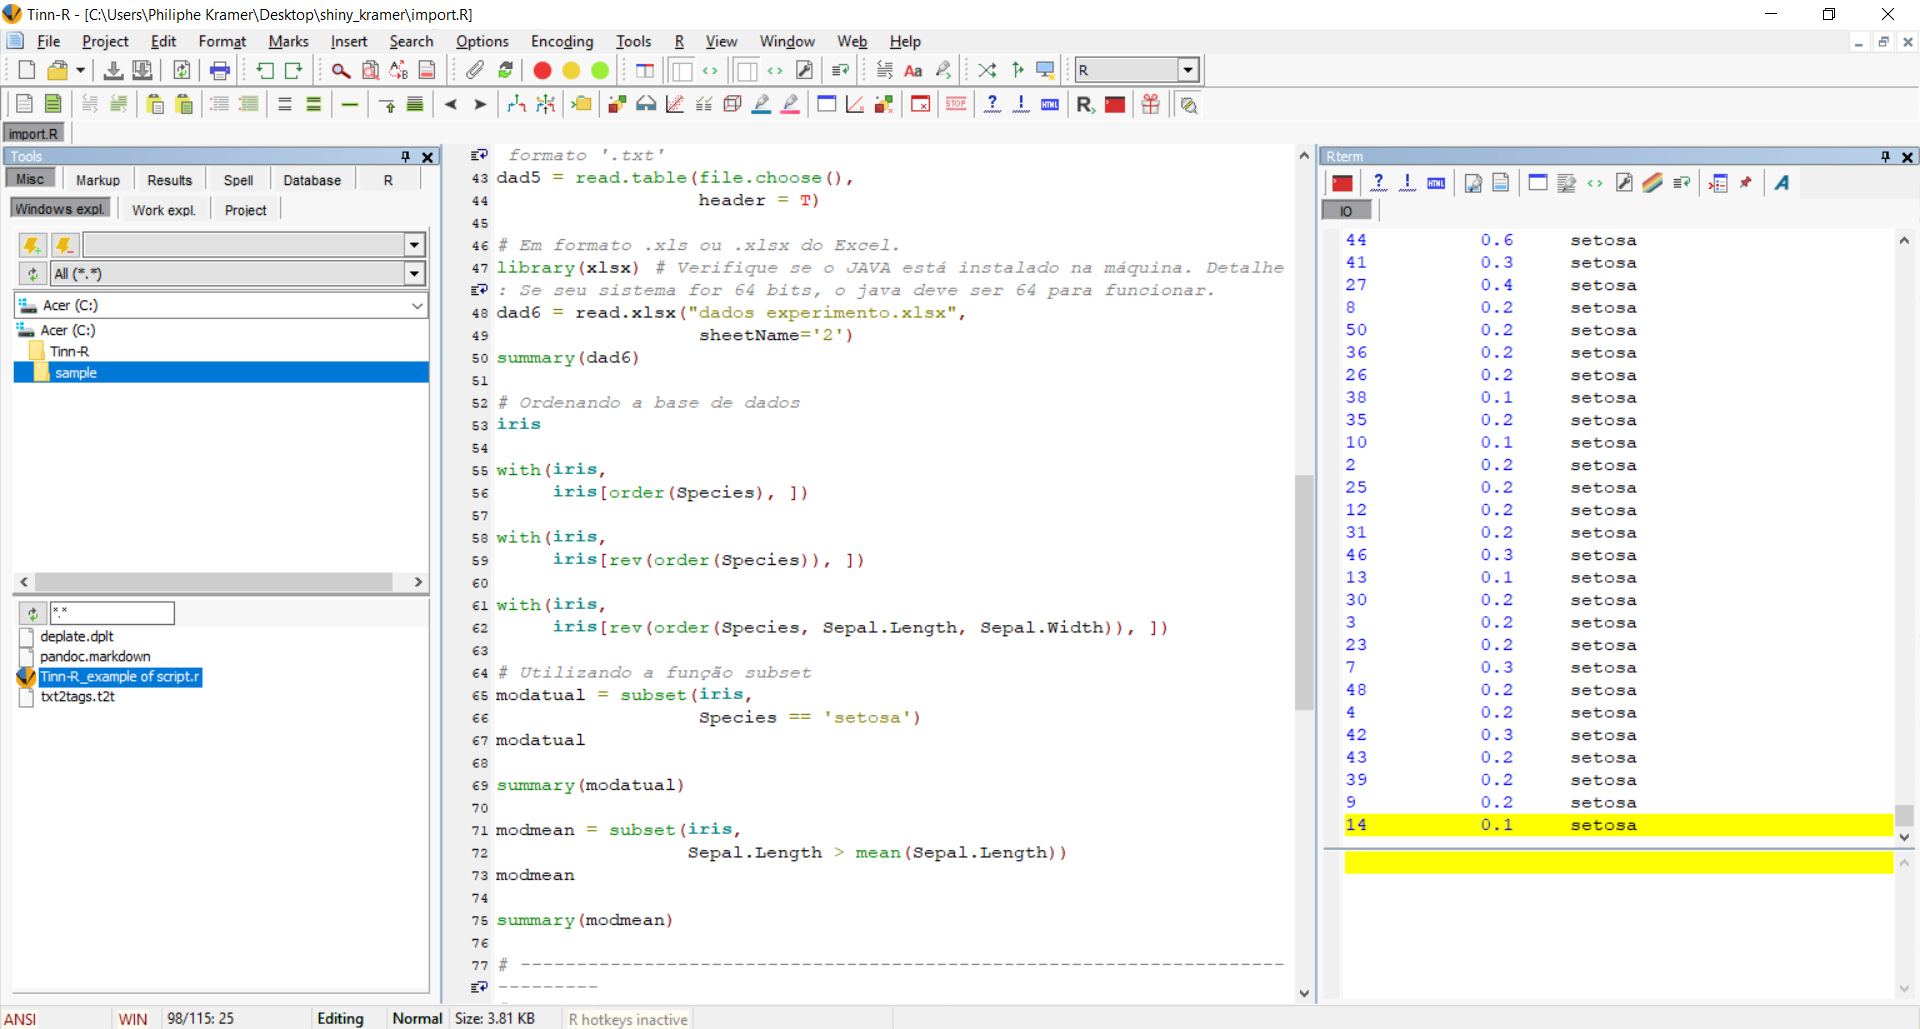The width and height of the screenshot is (1920, 1029).
Task: Click the editor's vertical scrollbar thumb
Action: click(1304, 592)
